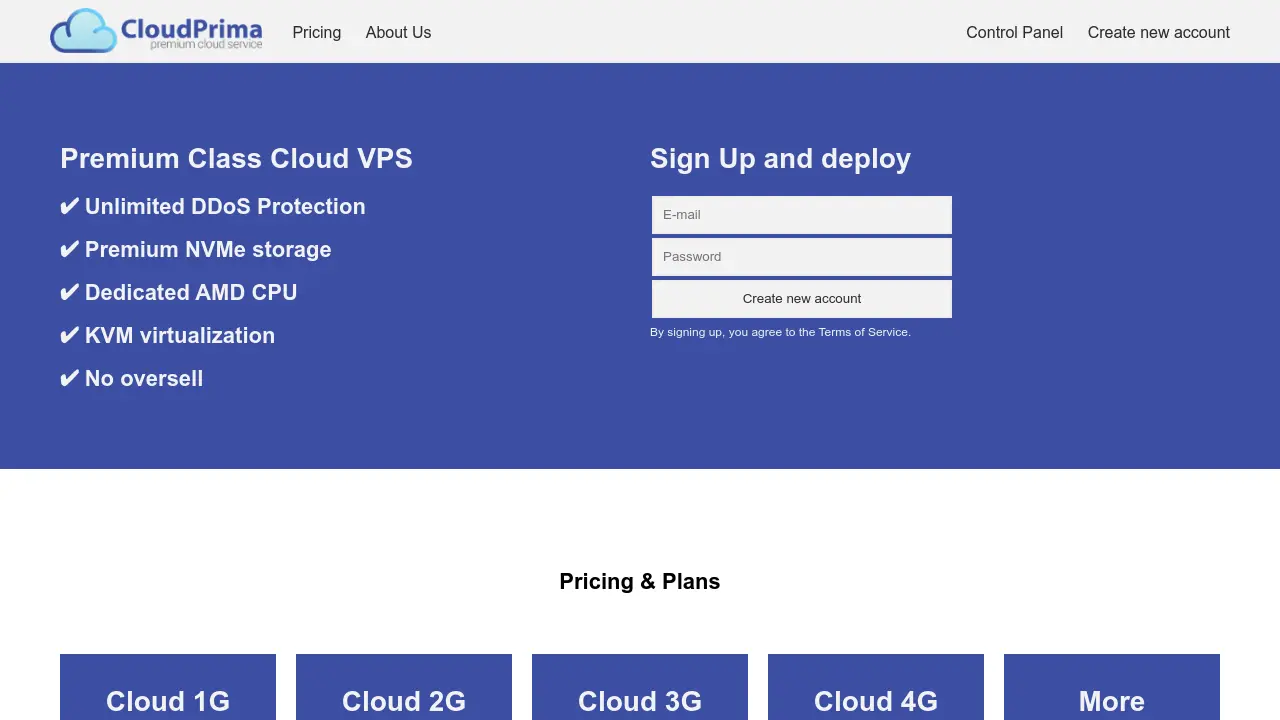The image size is (1280, 720).
Task: Open the Pricing page
Action: tap(316, 32)
